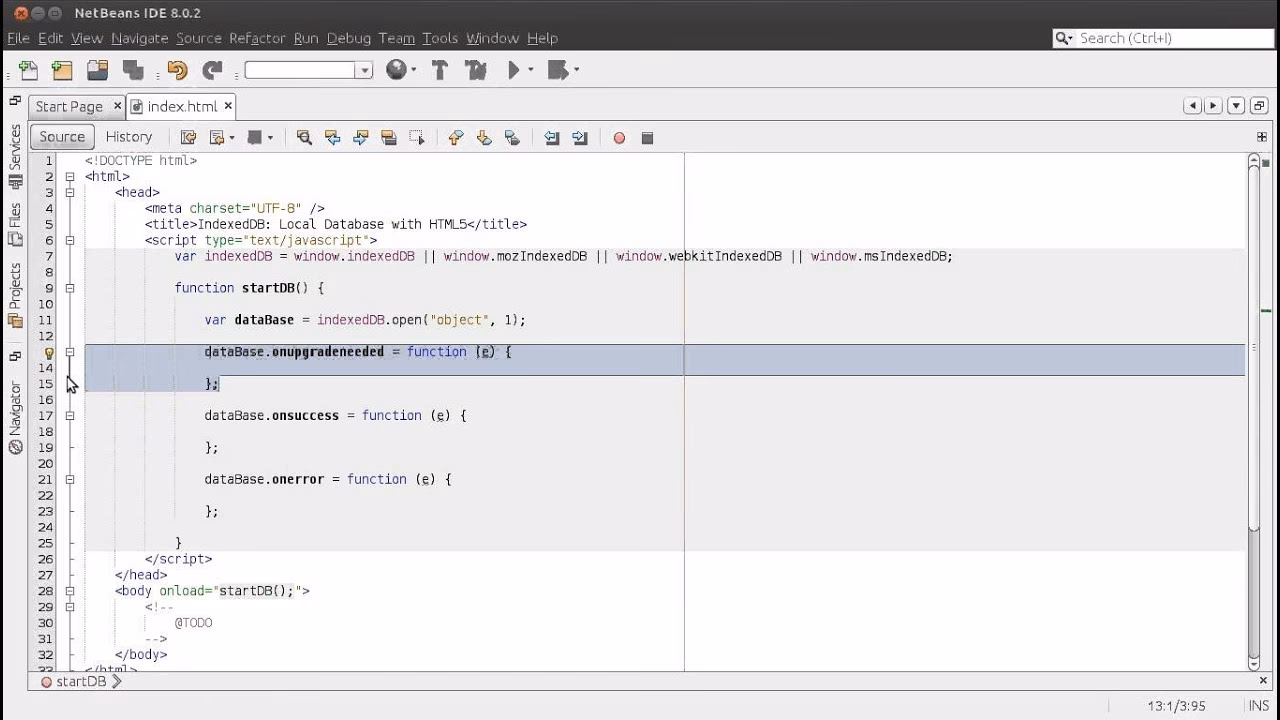Collapse the html tag fold on line 2
The height and width of the screenshot is (720, 1280).
coord(70,177)
